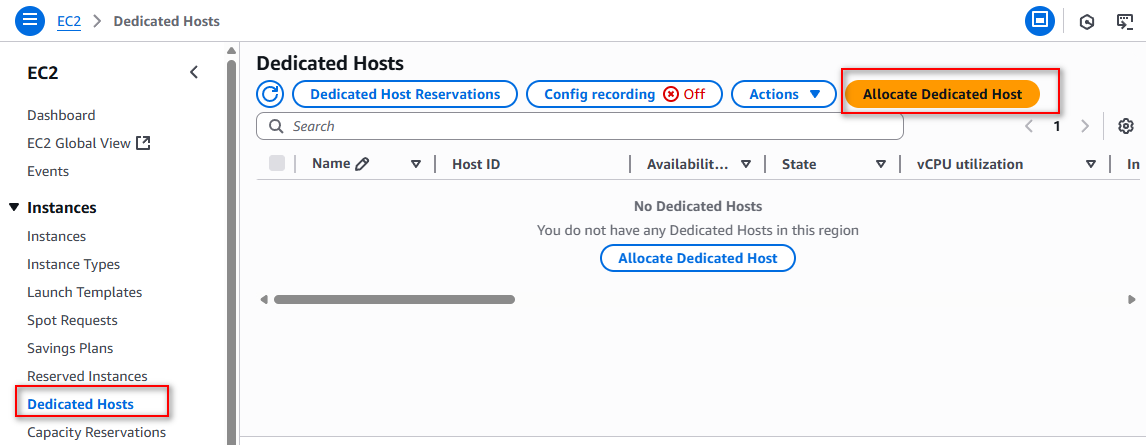Open the hamburger navigation menu
Viewport: 1146px width, 445px height.
coord(31,20)
